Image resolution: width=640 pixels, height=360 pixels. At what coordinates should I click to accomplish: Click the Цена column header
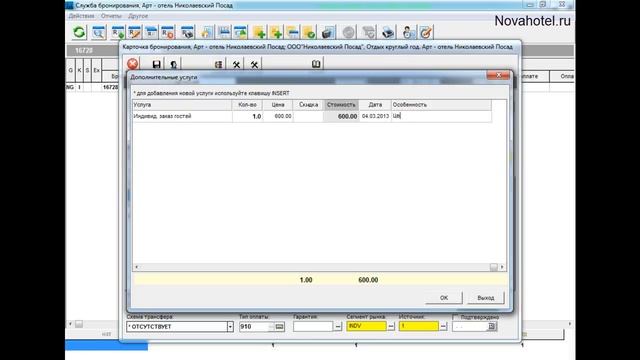278,105
